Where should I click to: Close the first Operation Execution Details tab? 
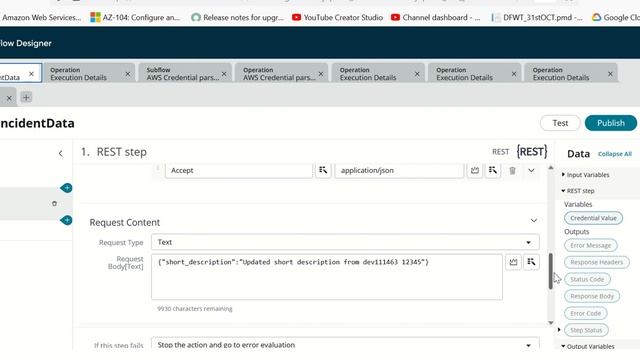(128, 74)
